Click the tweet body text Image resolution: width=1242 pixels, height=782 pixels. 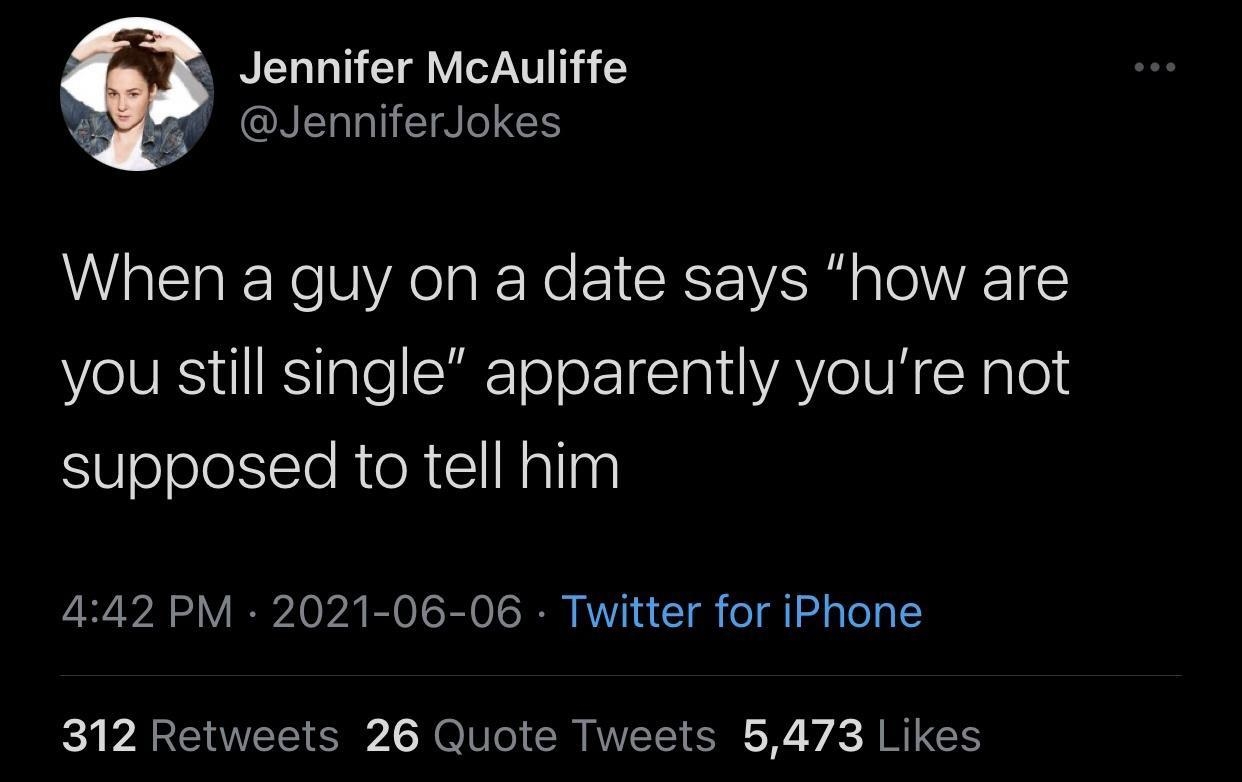click(x=567, y=371)
